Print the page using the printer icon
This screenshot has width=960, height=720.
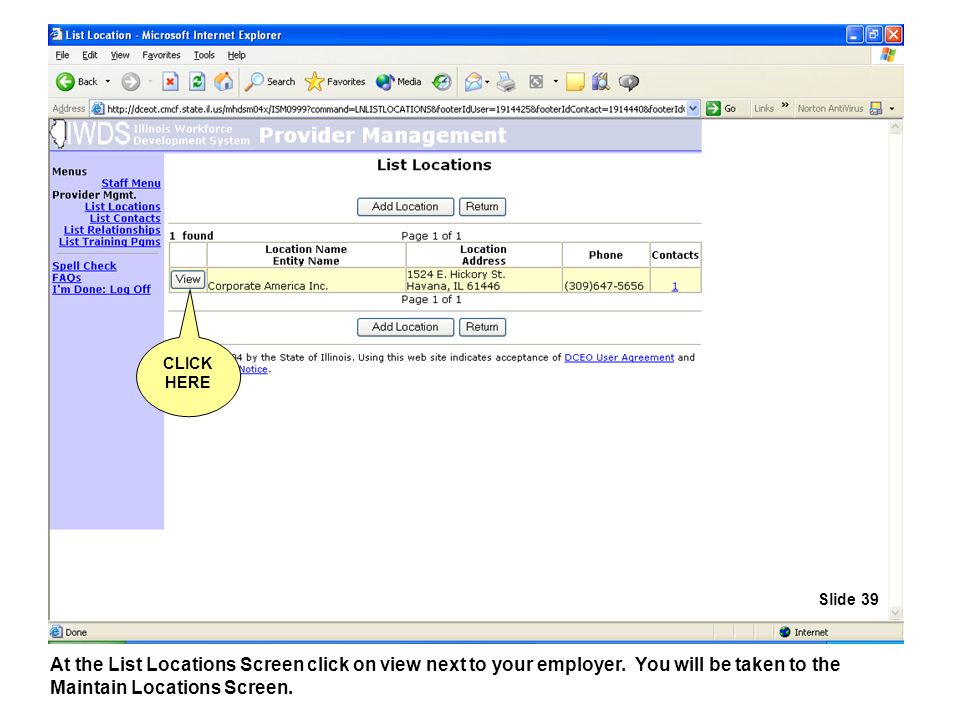(506, 81)
